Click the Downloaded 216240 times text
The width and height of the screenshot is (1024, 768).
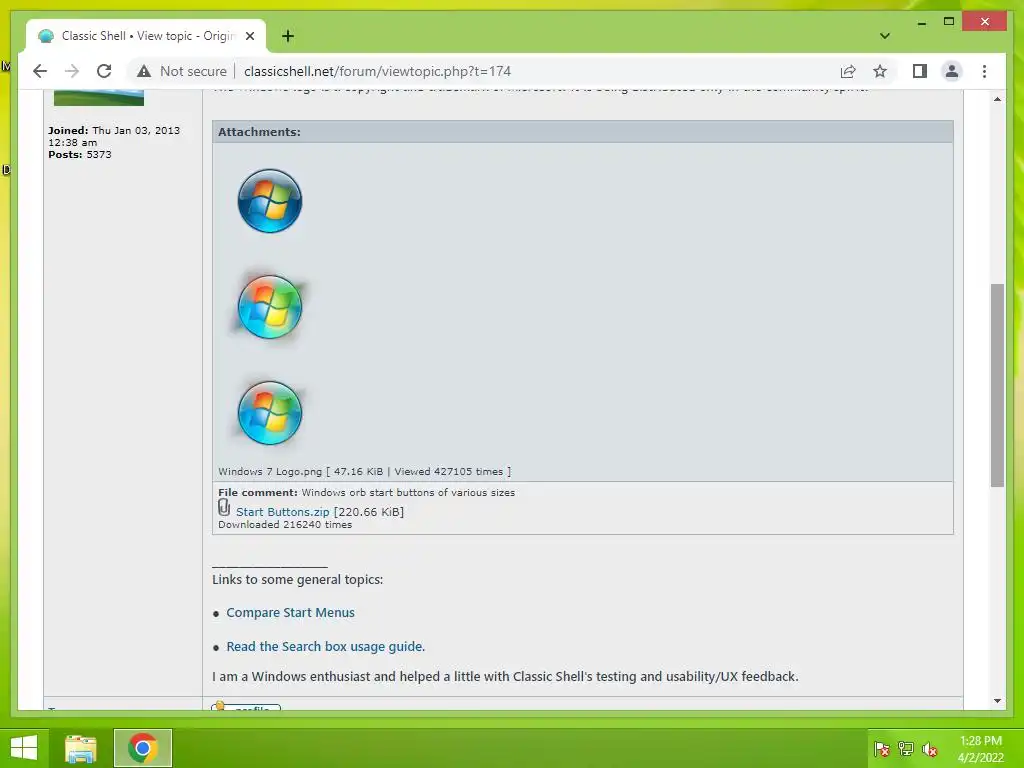pos(285,524)
